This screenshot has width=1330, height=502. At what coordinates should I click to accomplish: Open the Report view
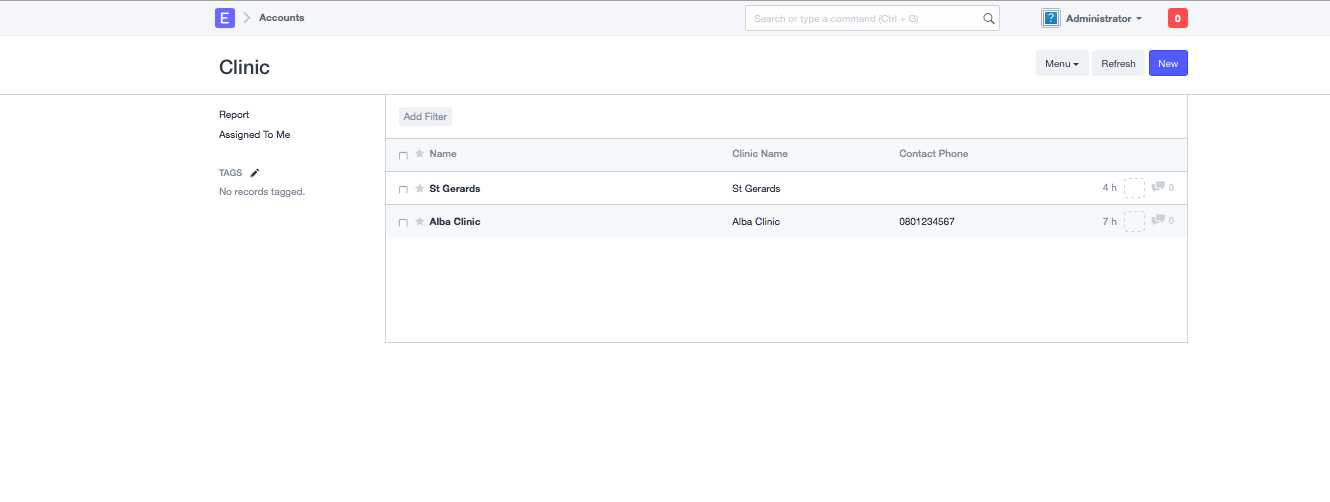click(x=234, y=115)
